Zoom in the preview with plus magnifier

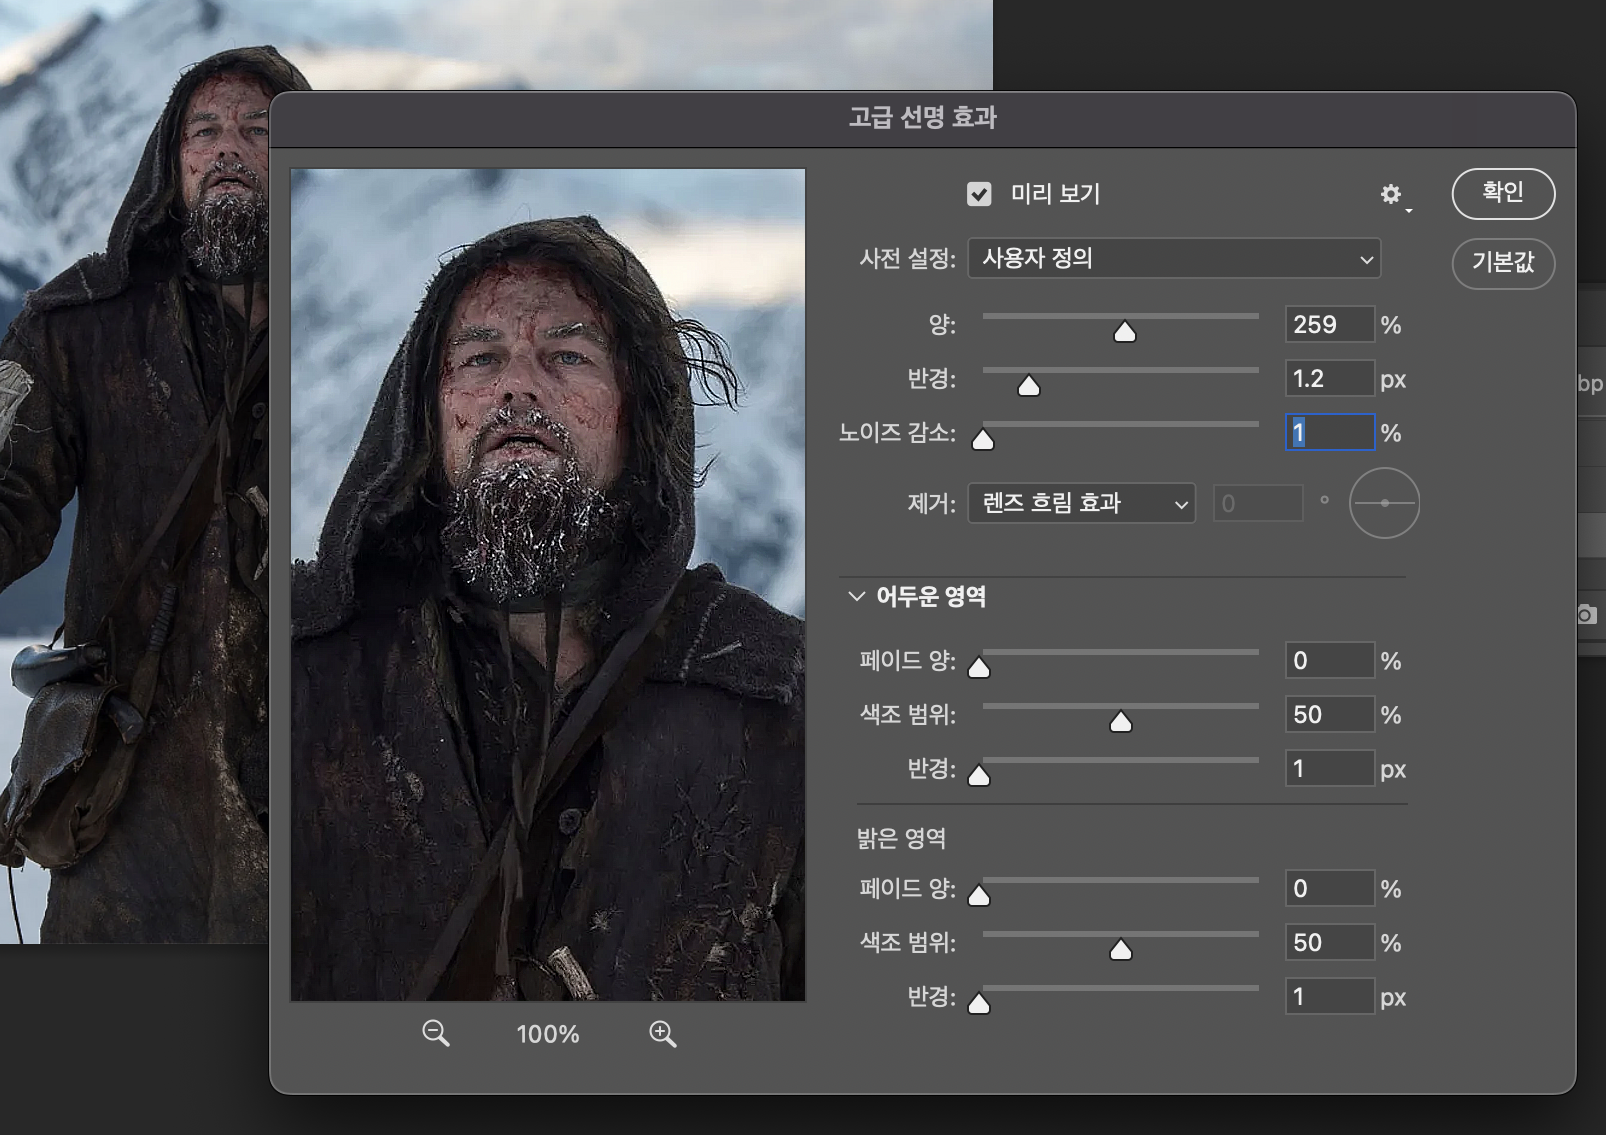(x=662, y=1033)
